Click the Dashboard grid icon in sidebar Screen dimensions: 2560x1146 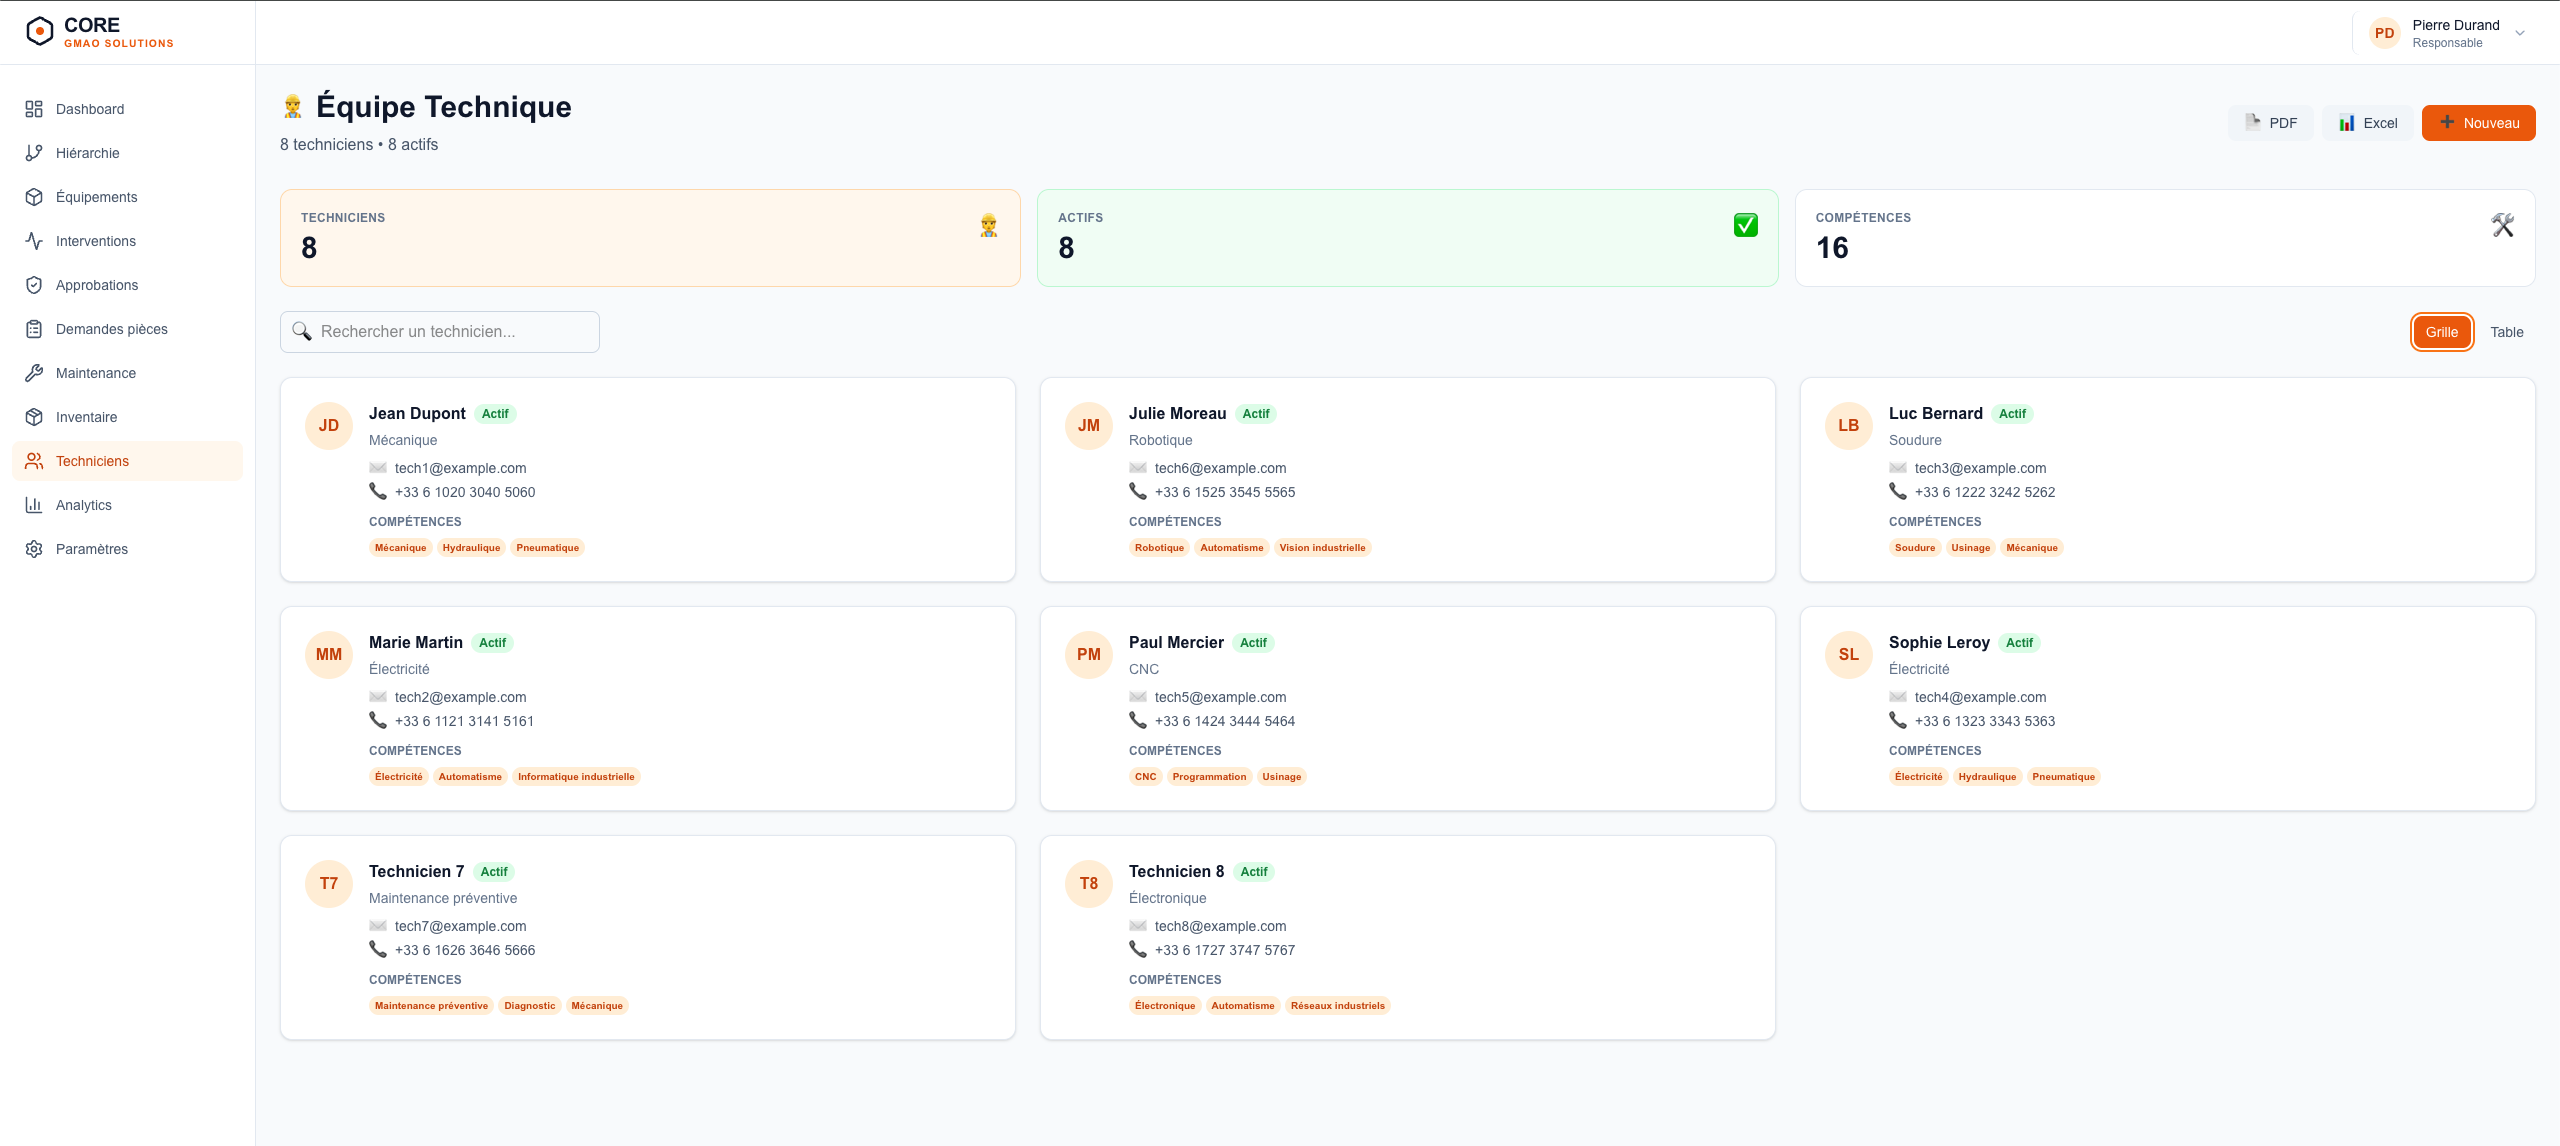coord(34,109)
